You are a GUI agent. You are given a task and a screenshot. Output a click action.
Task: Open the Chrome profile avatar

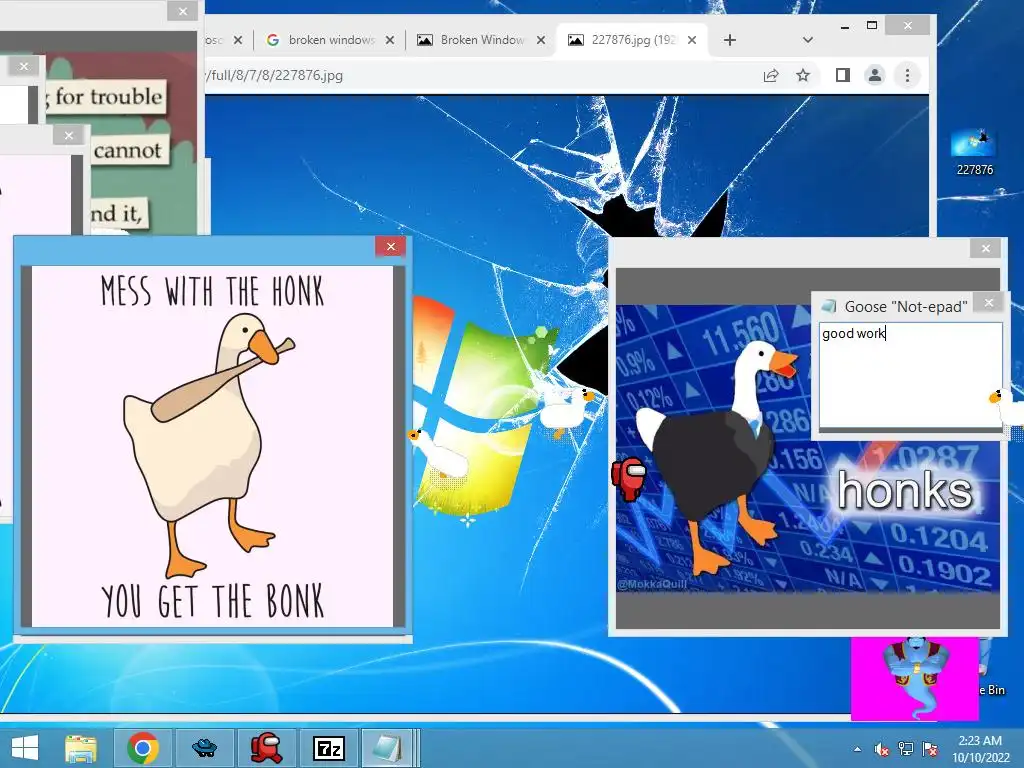click(874, 76)
